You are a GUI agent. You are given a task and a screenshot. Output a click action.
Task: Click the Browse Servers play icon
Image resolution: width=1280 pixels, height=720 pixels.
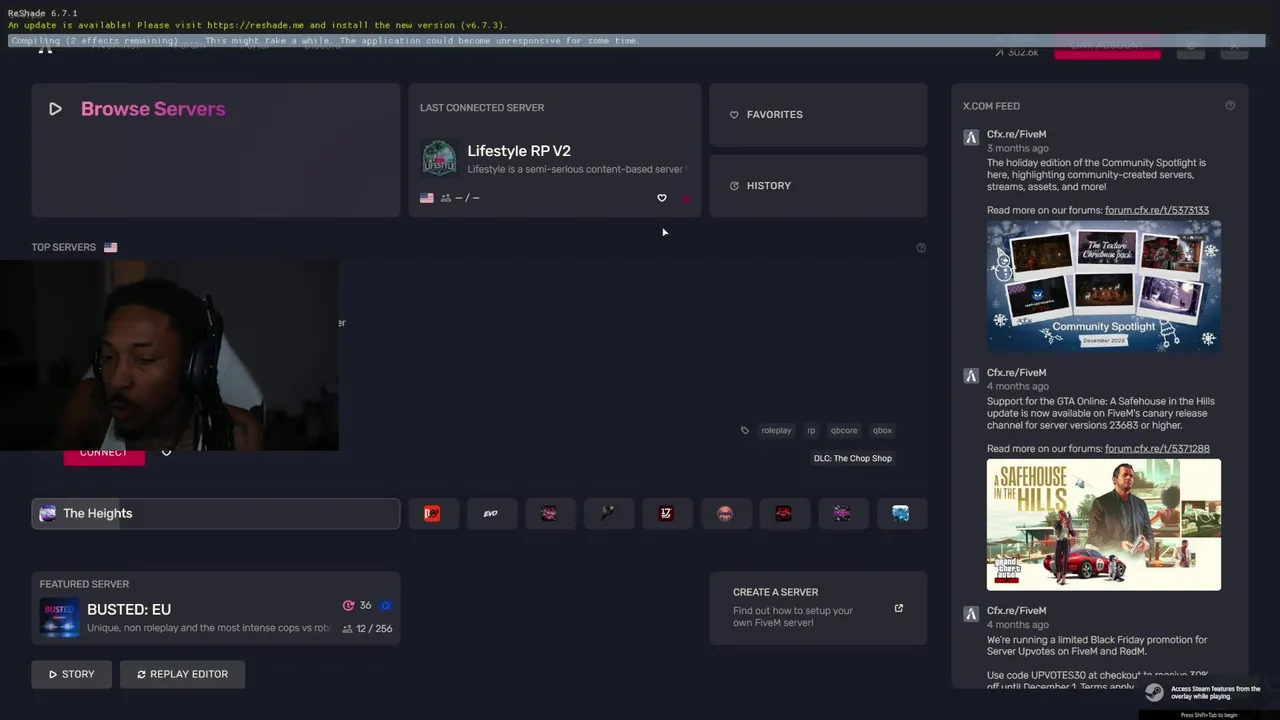pyautogui.click(x=55, y=109)
